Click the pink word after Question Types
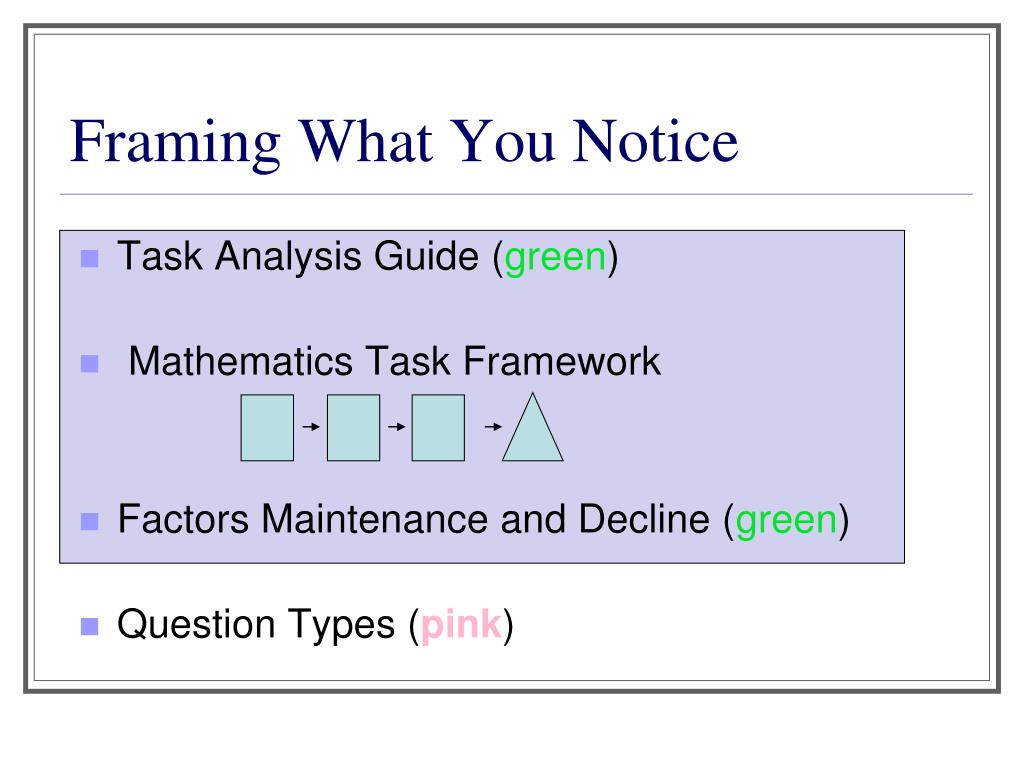The height and width of the screenshot is (768, 1024). (x=461, y=627)
